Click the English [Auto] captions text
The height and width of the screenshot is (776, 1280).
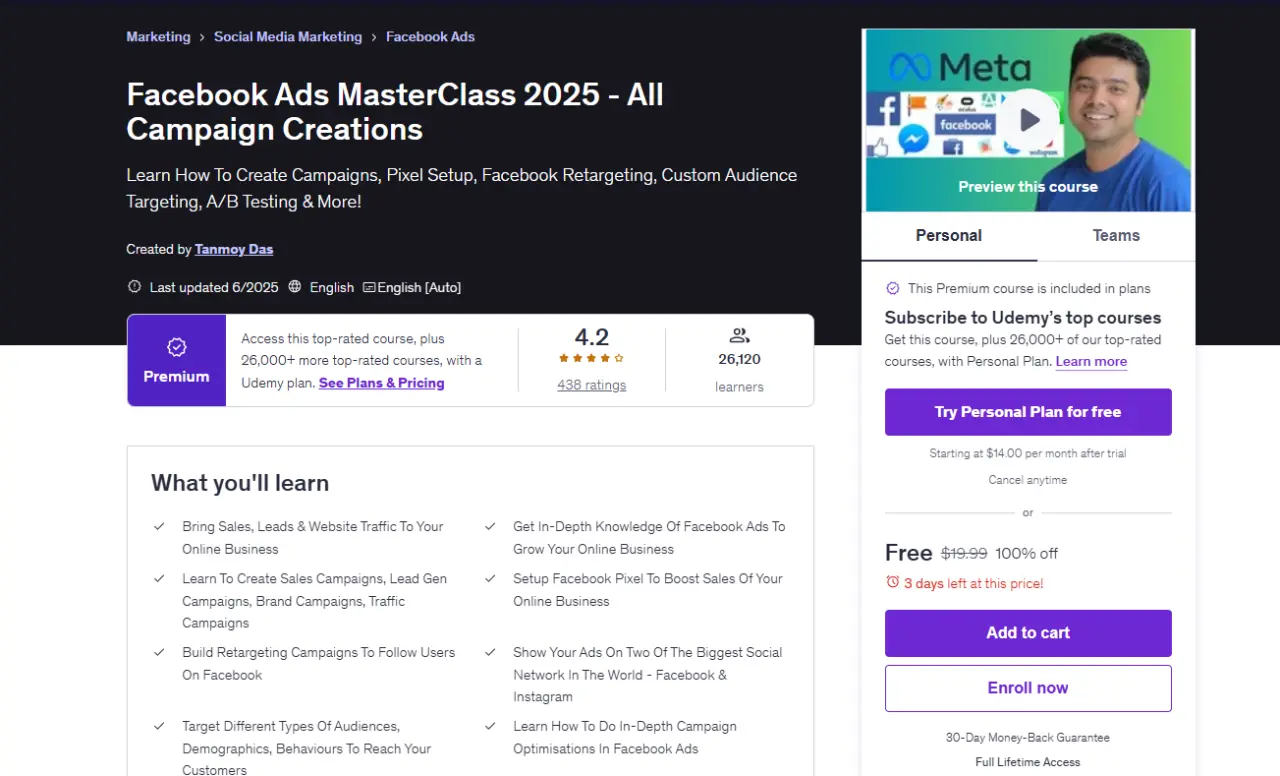[x=419, y=287]
